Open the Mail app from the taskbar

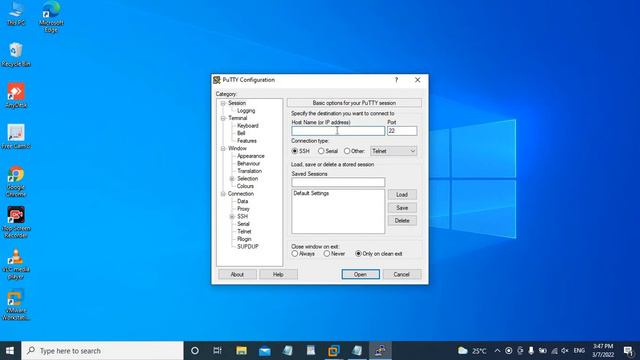pyautogui.click(x=264, y=351)
